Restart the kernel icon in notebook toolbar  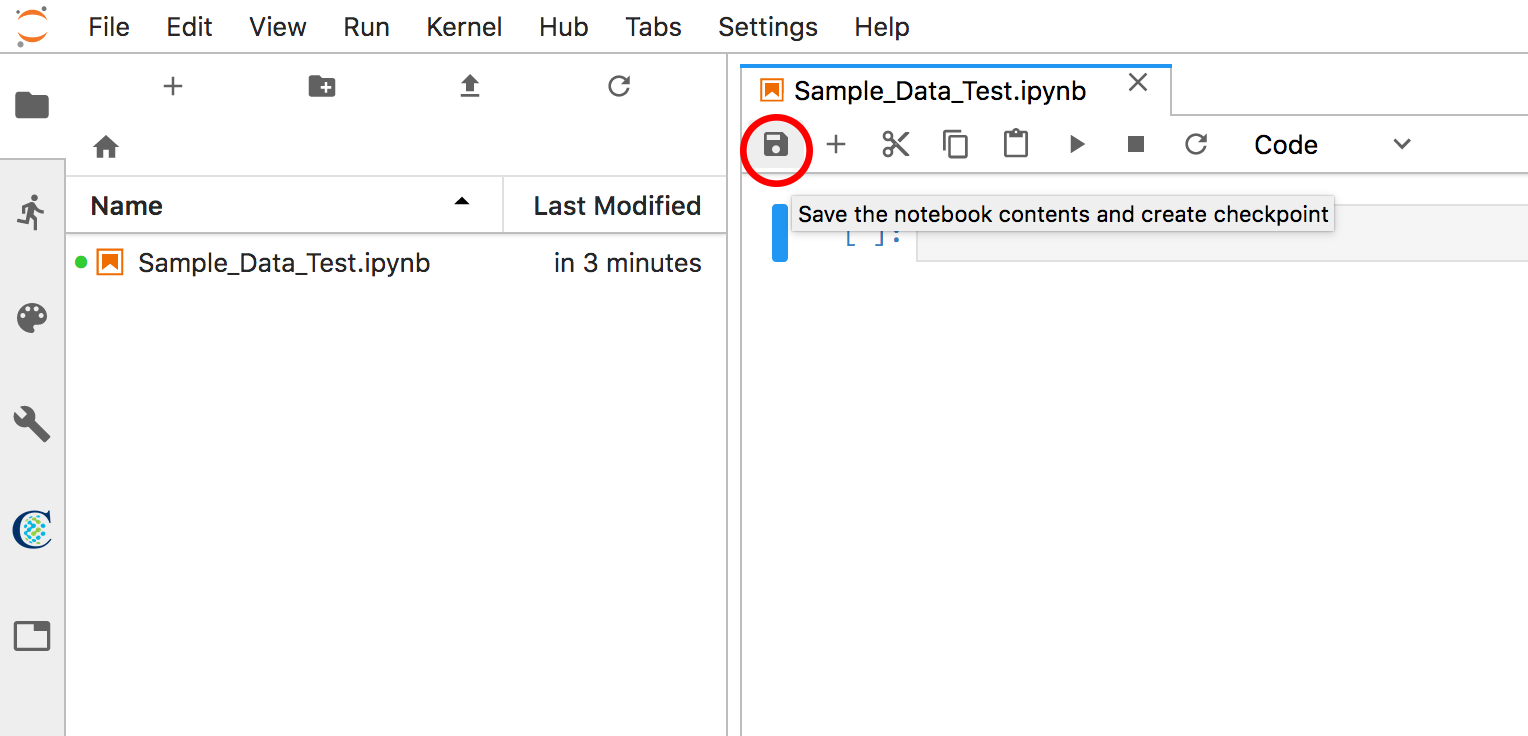click(x=1196, y=145)
